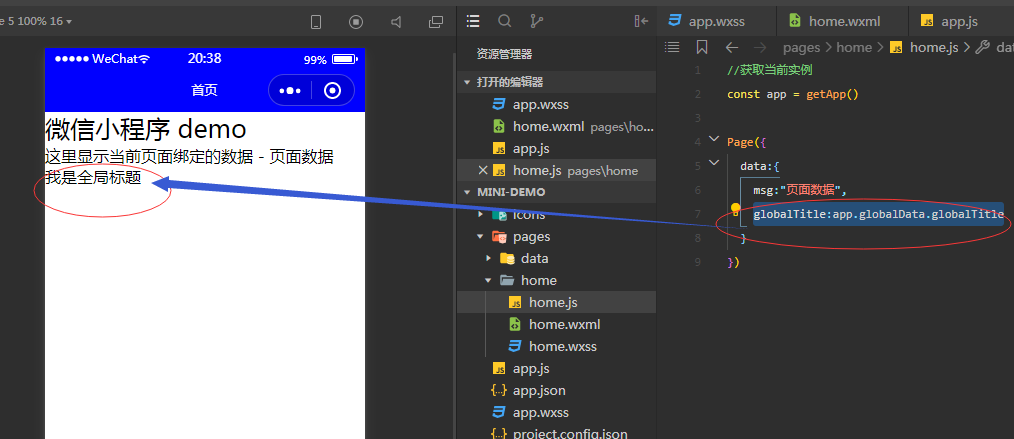Open the search magnifier icon
The height and width of the screenshot is (439, 1014).
504,21
